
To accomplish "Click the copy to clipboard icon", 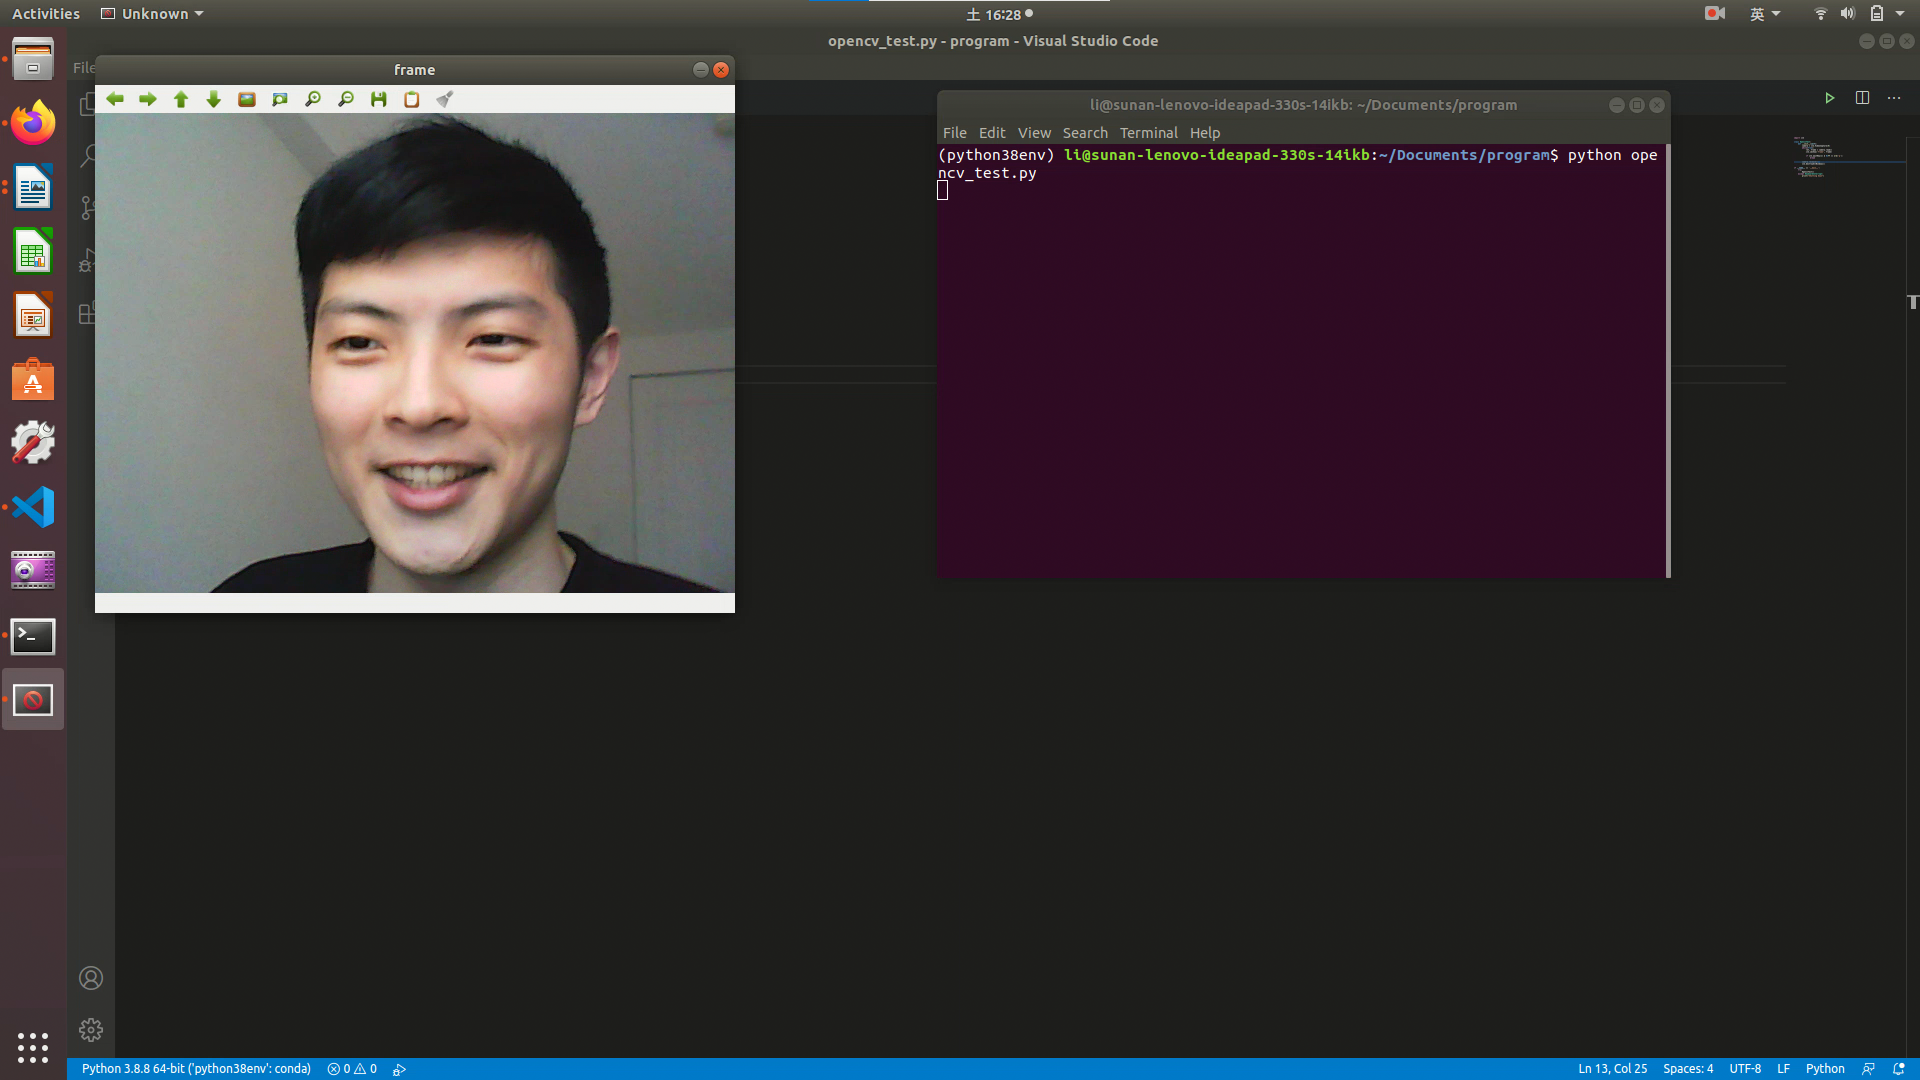I will (x=411, y=99).
